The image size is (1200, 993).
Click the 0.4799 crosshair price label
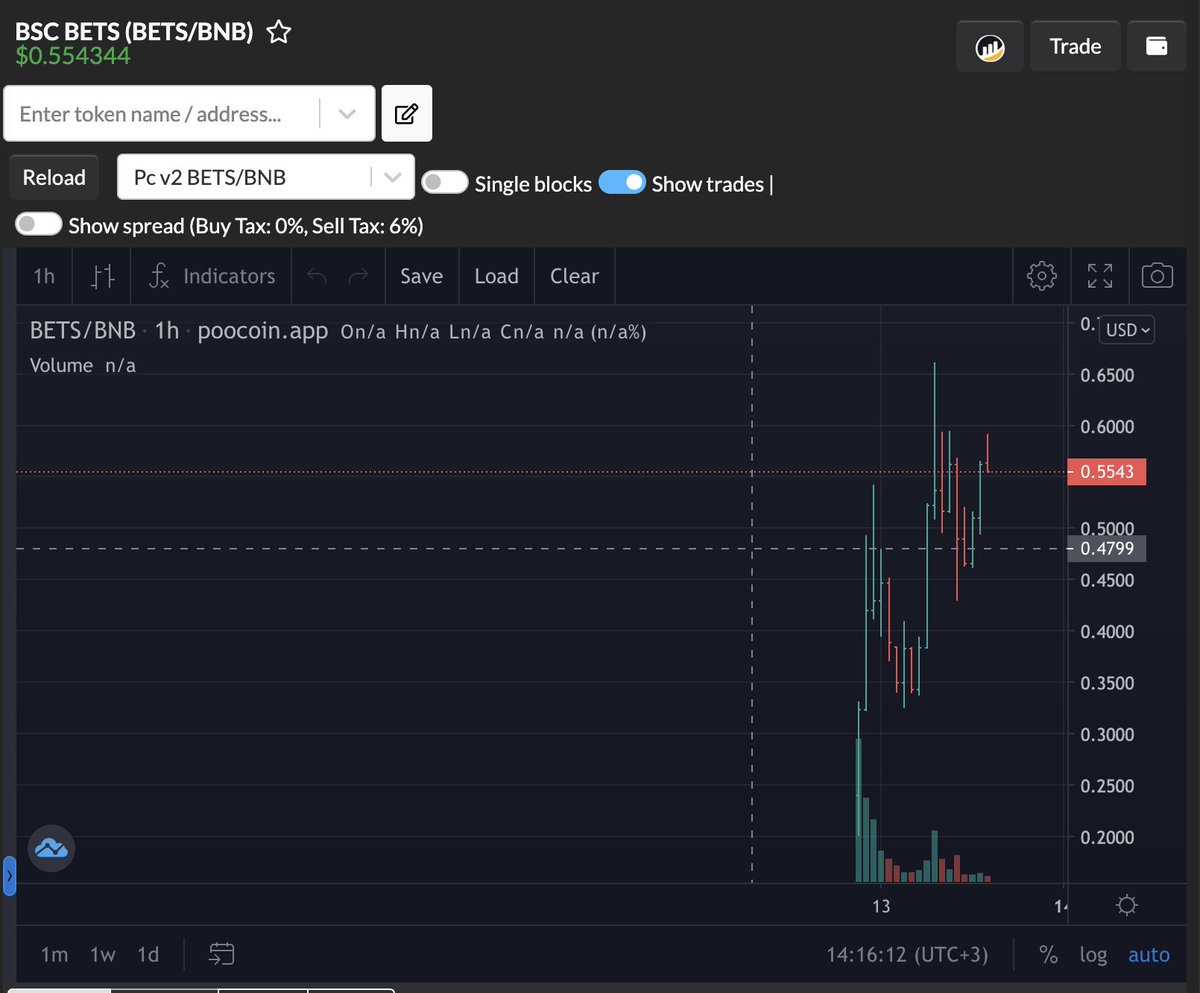pyautogui.click(x=1107, y=548)
